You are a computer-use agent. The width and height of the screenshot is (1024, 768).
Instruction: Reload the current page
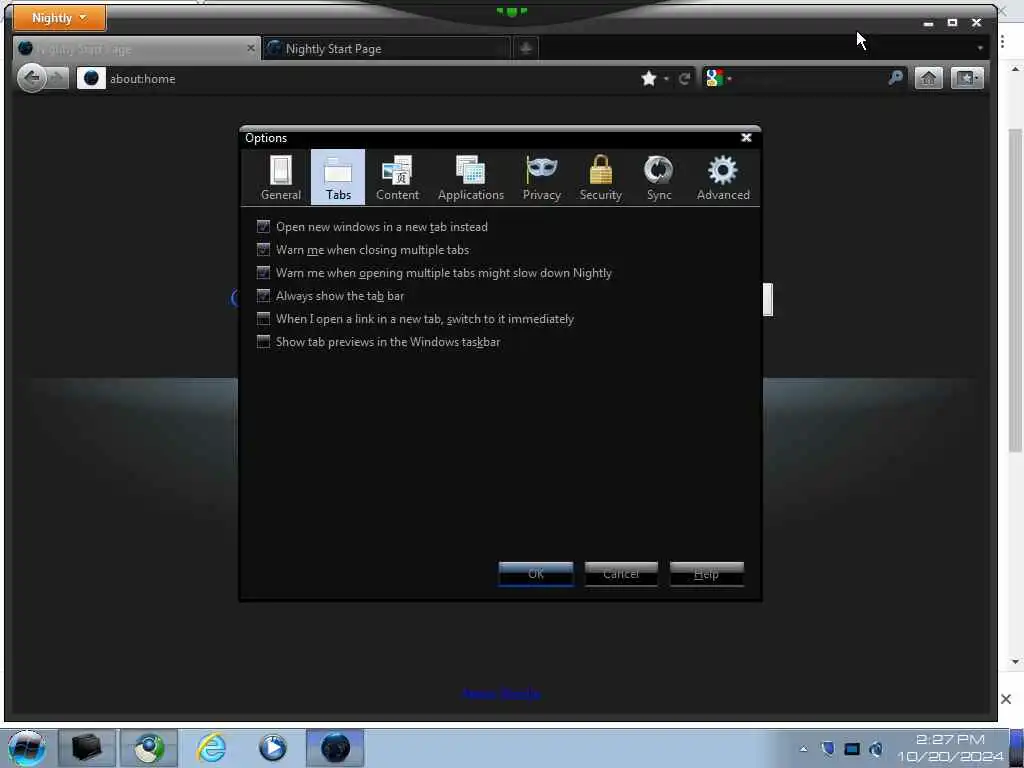[x=684, y=79]
